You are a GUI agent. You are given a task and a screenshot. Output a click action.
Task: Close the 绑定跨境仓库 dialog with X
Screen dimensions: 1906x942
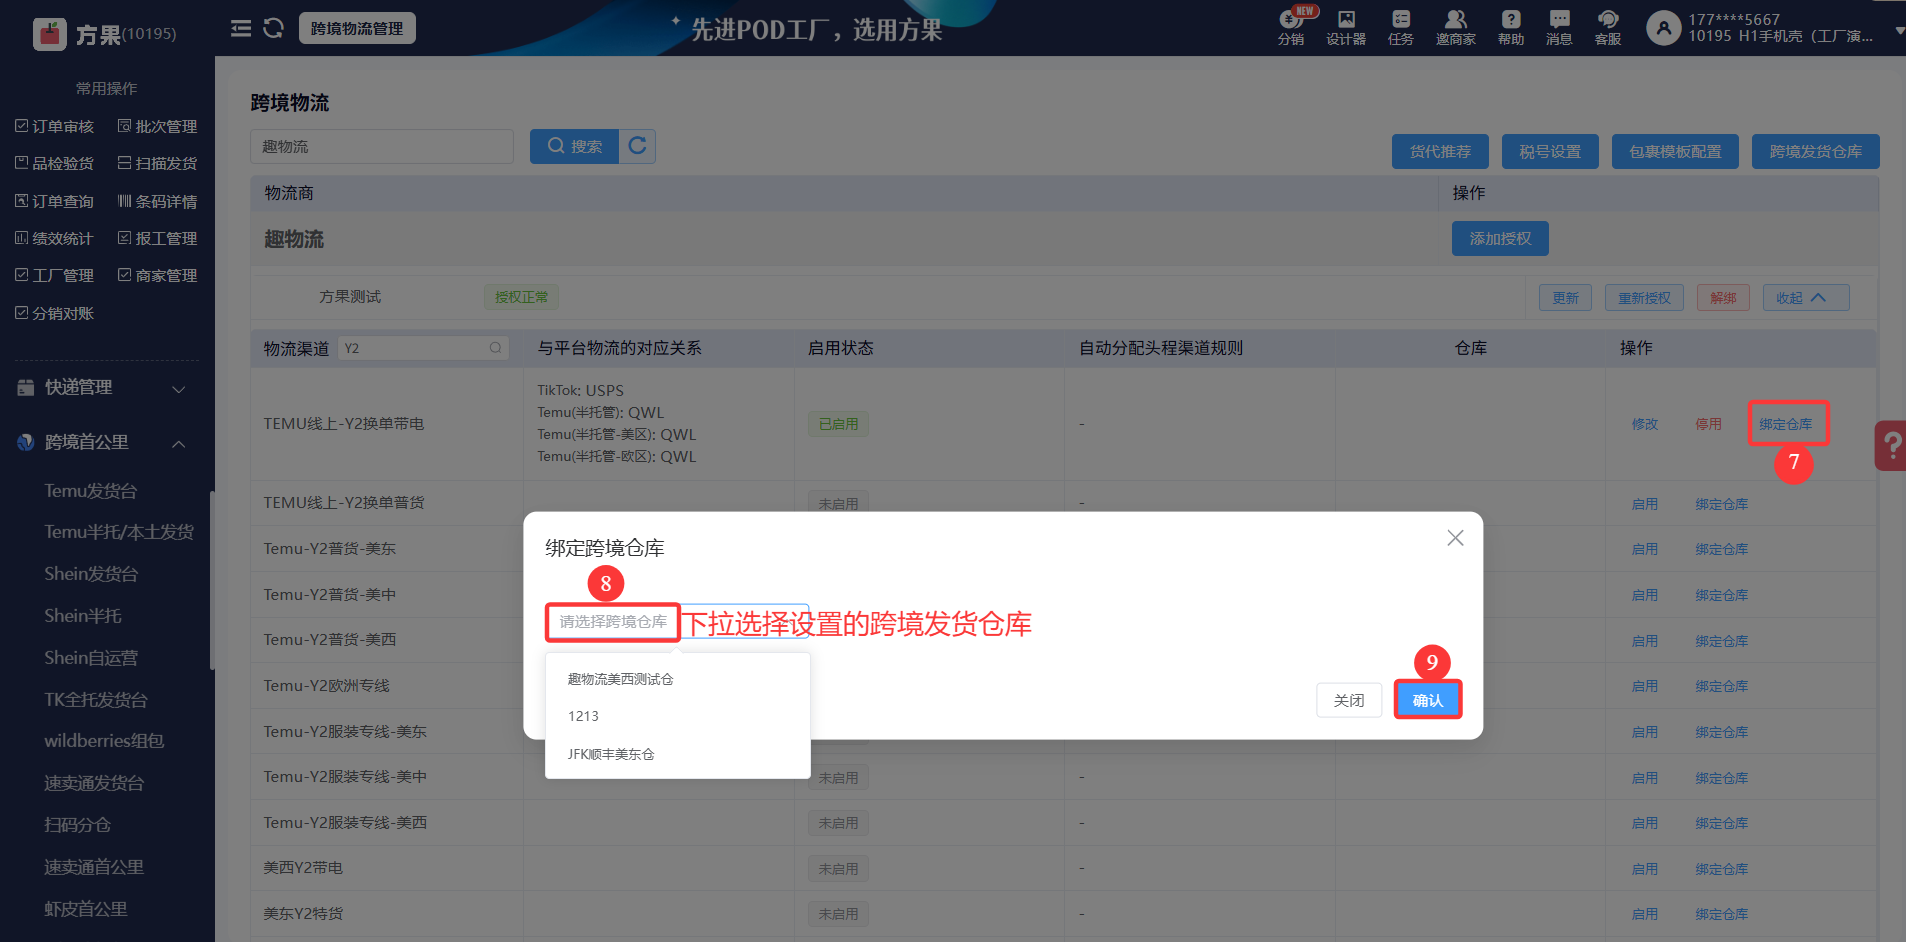click(x=1455, y=538)
